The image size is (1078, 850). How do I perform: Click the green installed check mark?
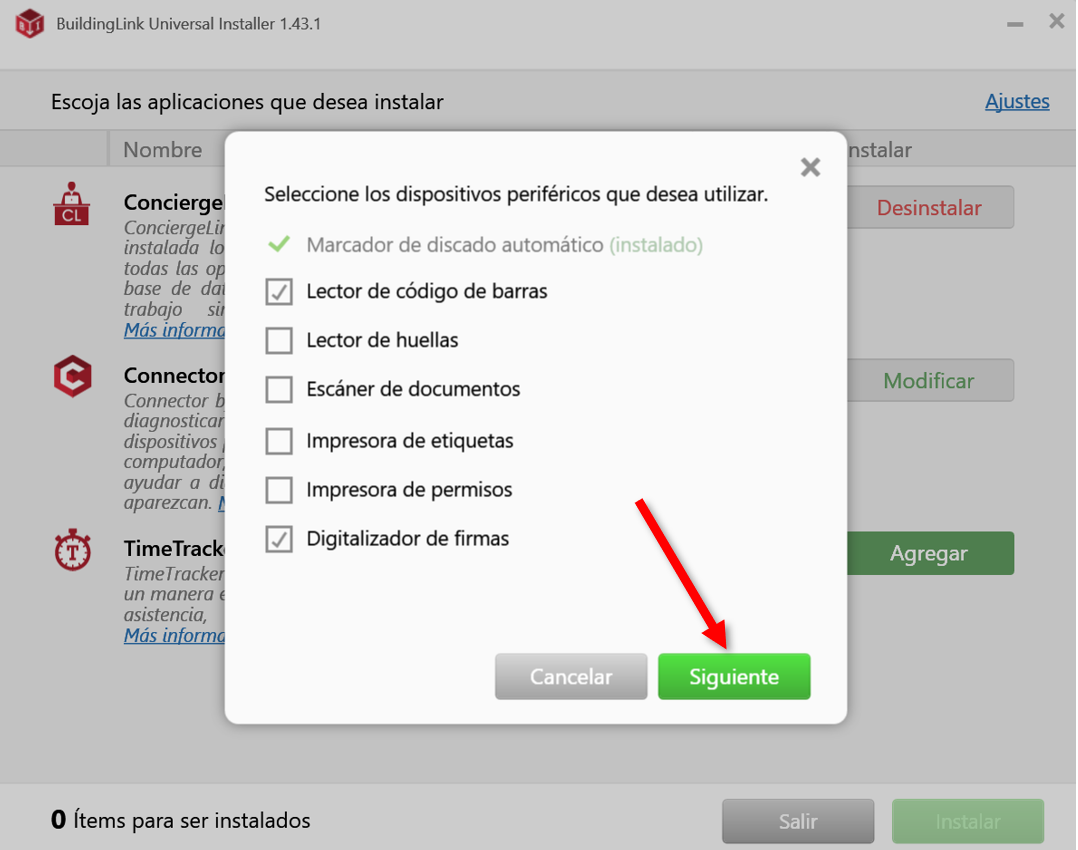click(x=279, y=244)
